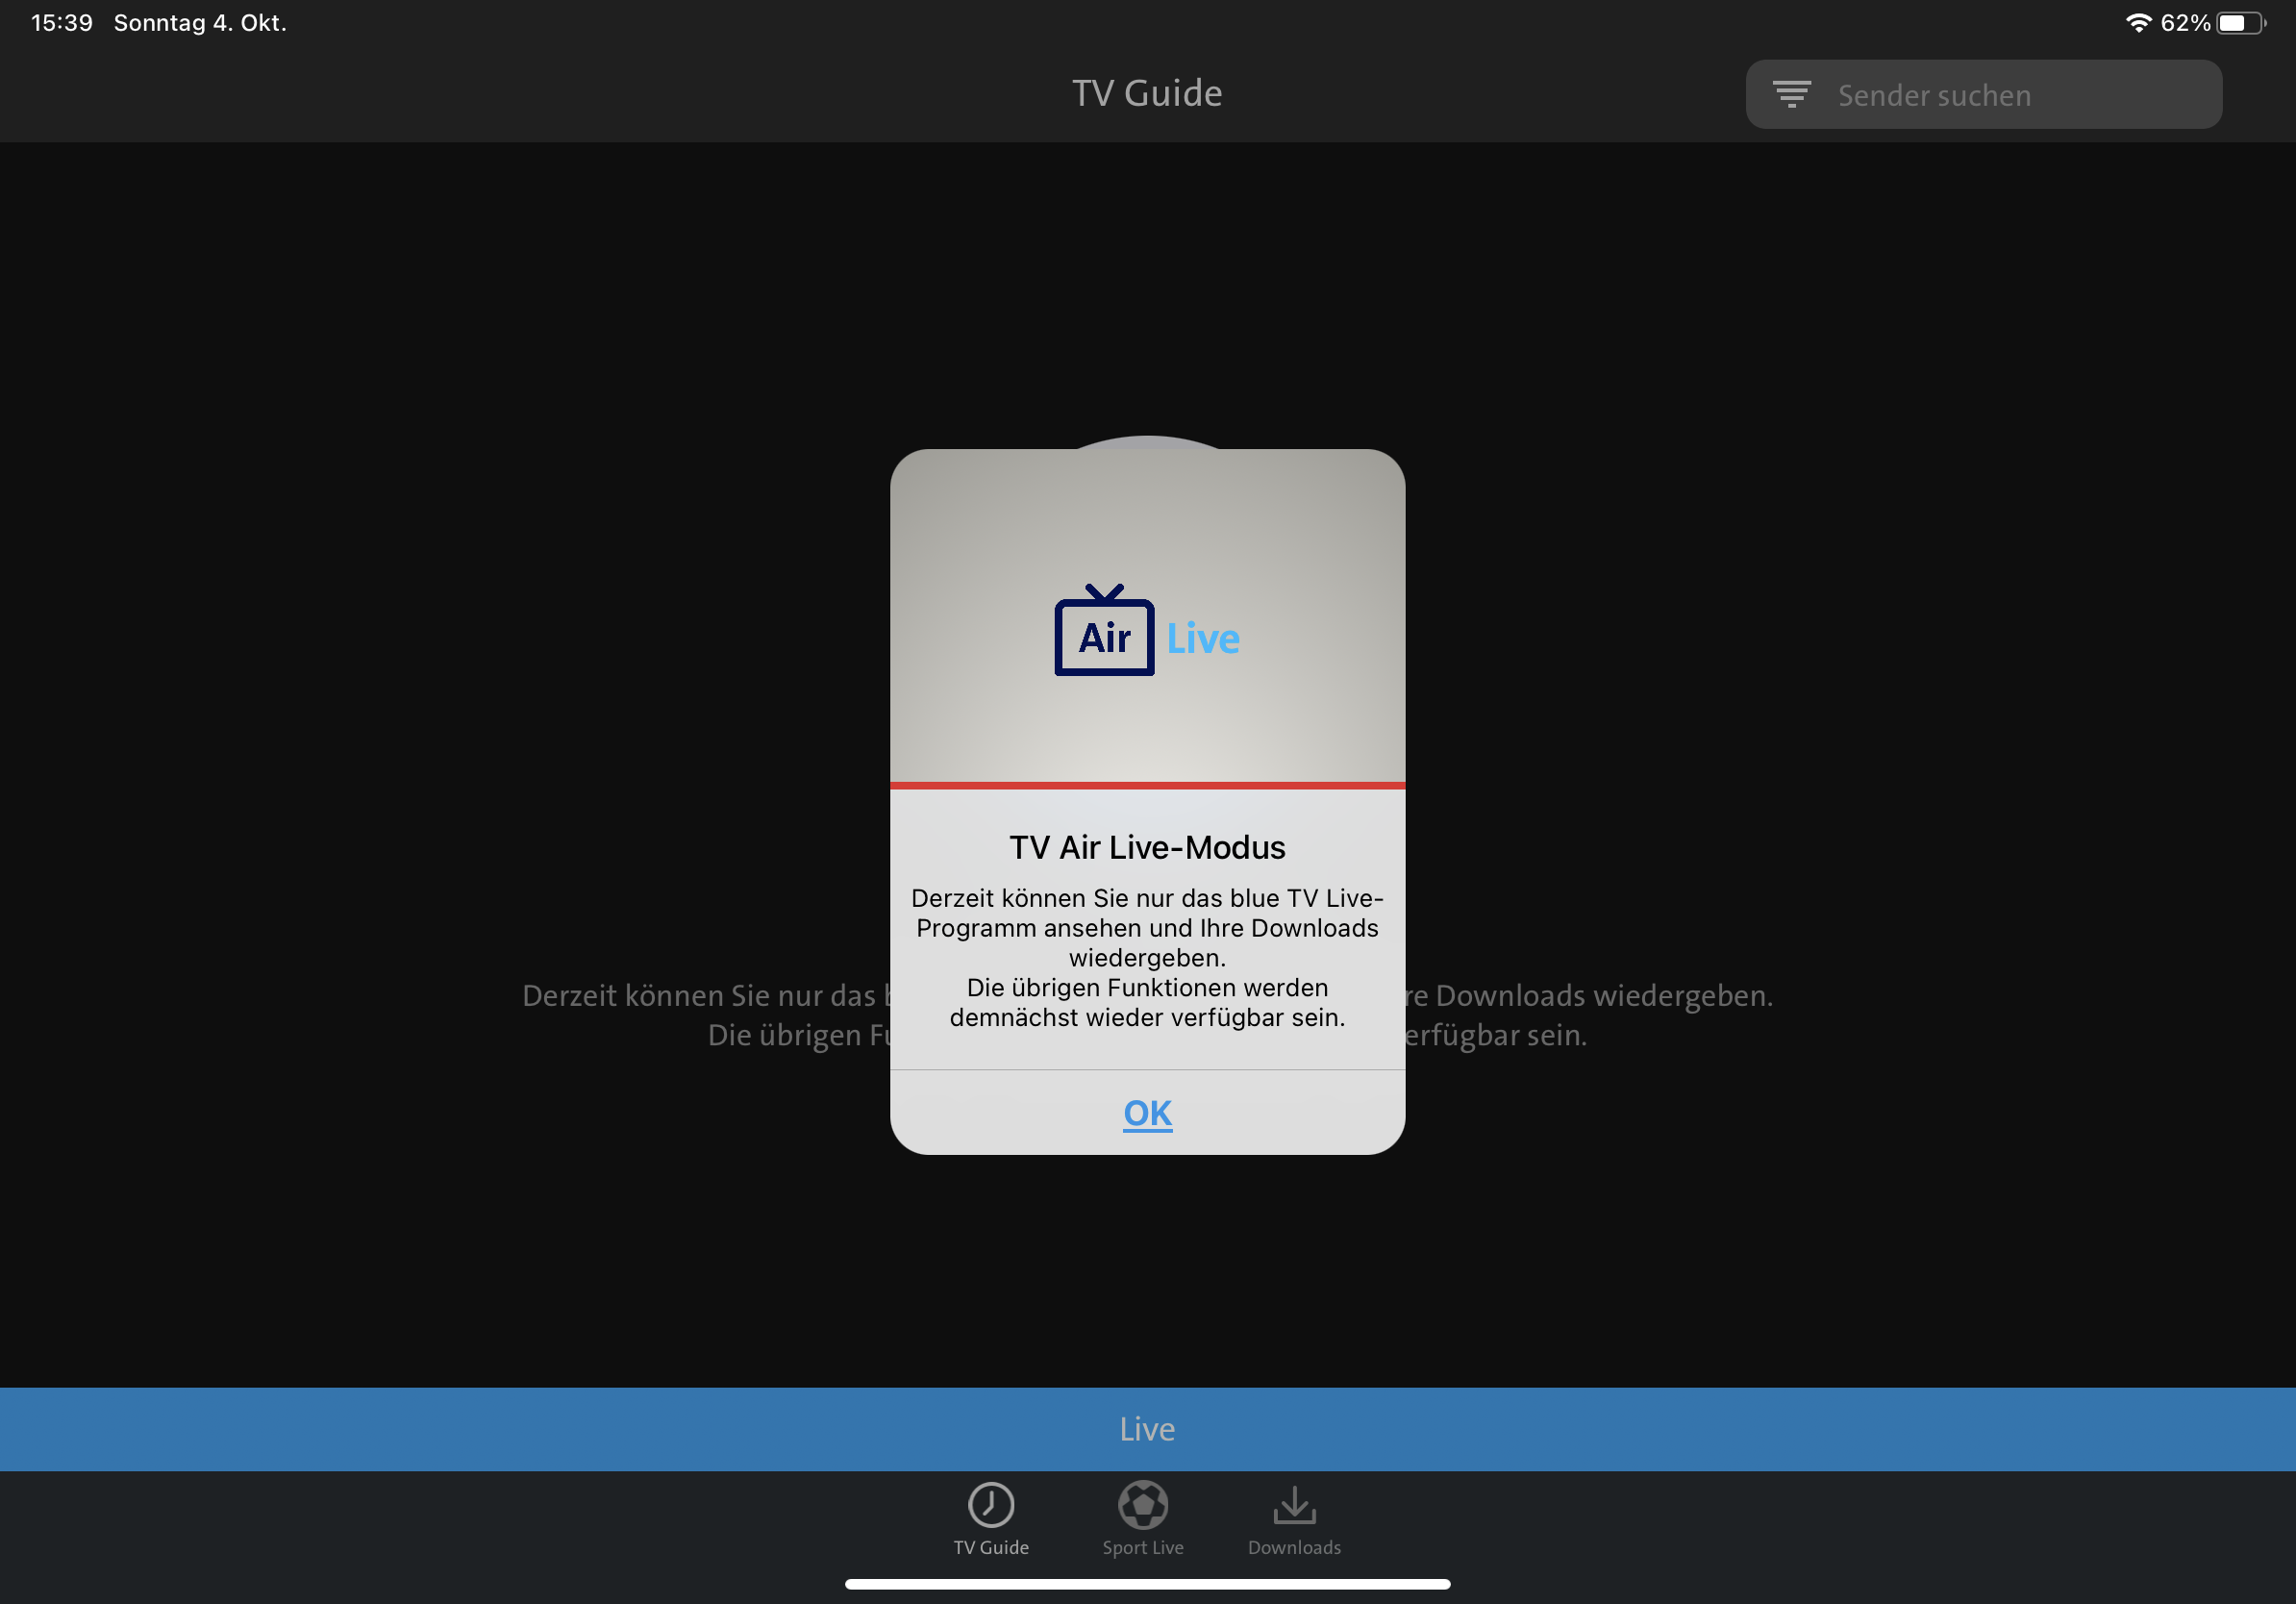This screenshot has width=2296, height=1604.
Task: Click the filter icon in the search bar
Action: [x=1791, y=95]
